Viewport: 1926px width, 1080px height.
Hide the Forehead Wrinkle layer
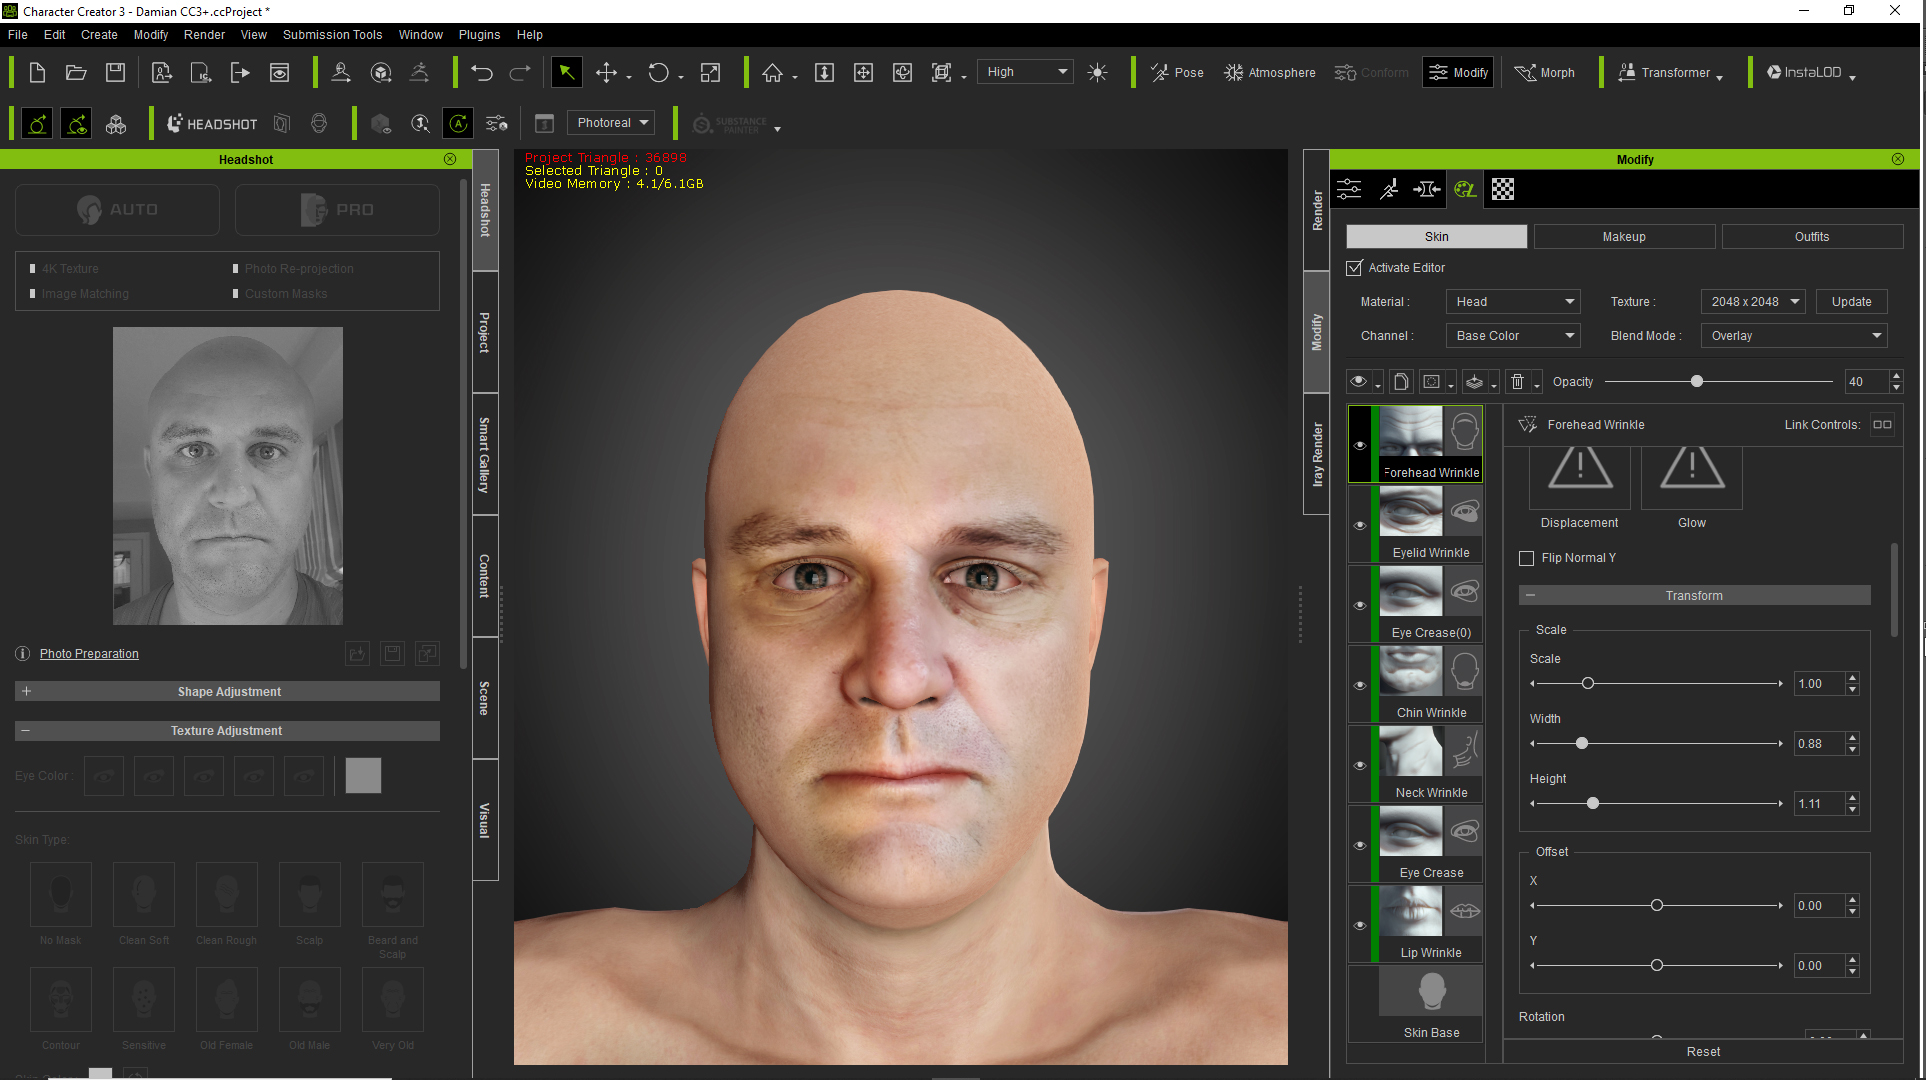(x=1360, y=445)
